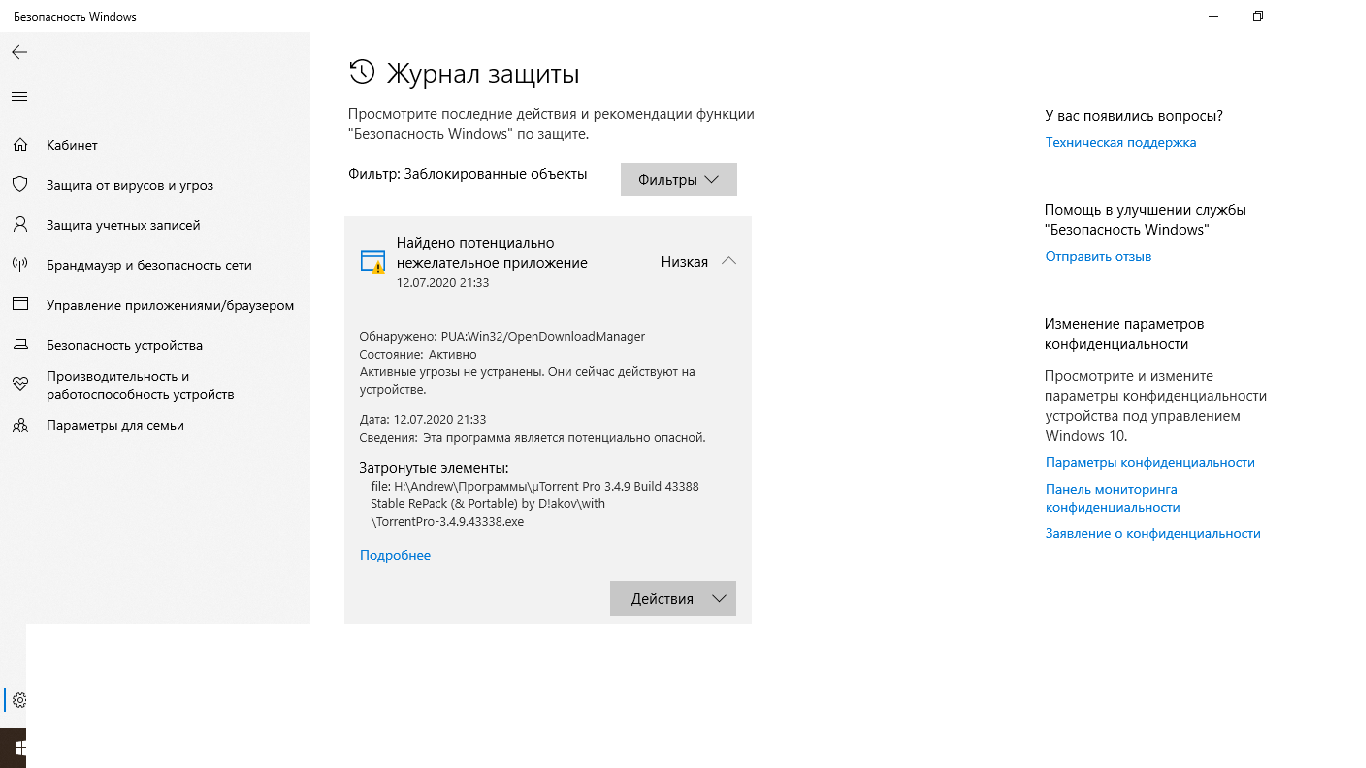Click the Дата: 12.07.2020 21:33 line

[423, 419]
